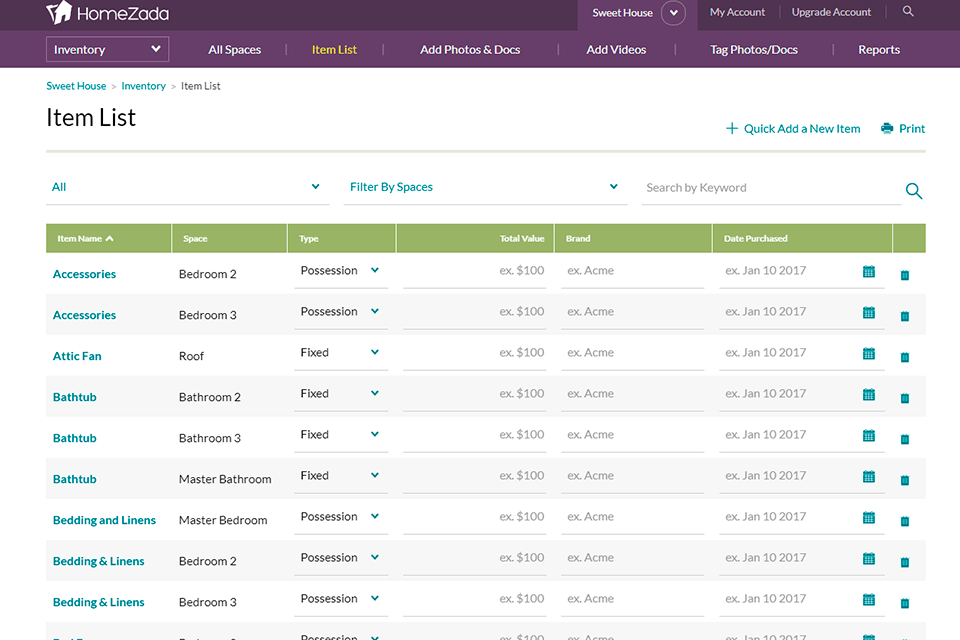The width and height of the screenshot is (960, 640).
Task: Delete the Bathtub Bathroom 3 item
Action: pos(905,439)
